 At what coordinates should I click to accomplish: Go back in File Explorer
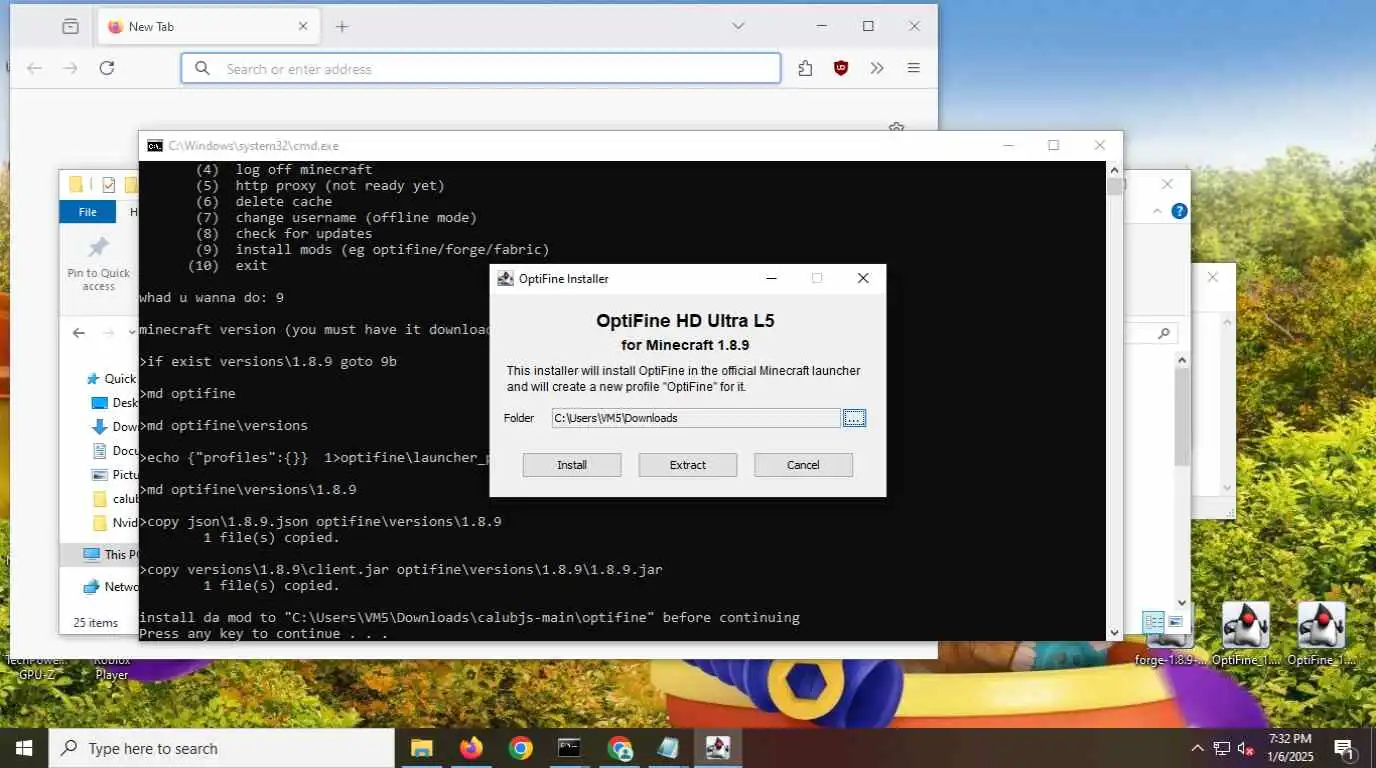click(79, 333)
